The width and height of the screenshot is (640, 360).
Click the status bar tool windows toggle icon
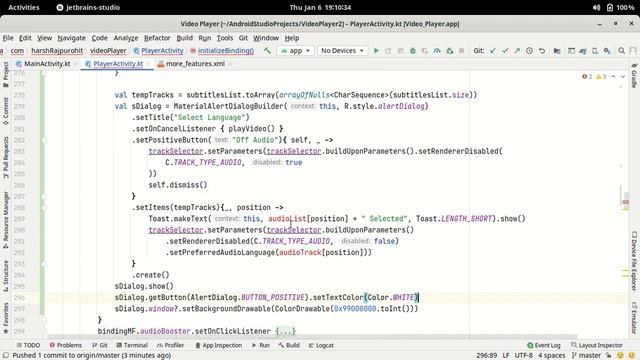tap(6, 356)
